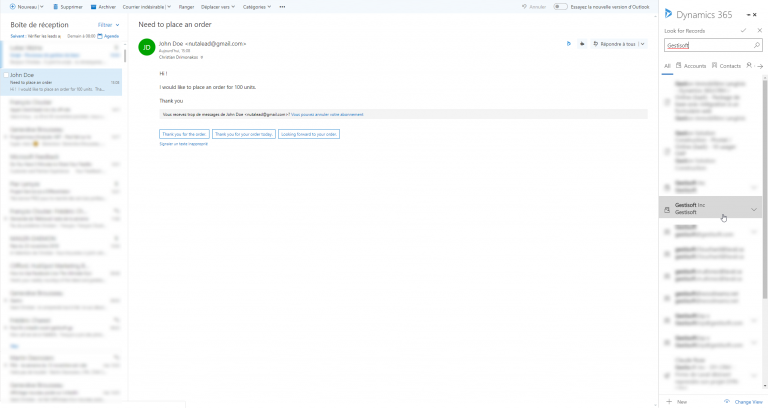Image resolution: width=768 pixels, height=408 pixels.
Task: Click Change View in Dynamics pane
Action: point(743,402)
